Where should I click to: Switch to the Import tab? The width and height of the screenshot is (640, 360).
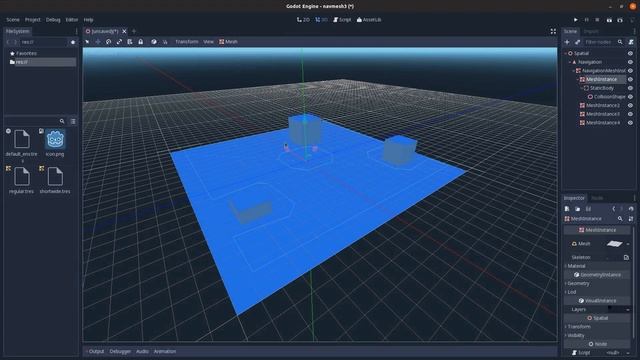591,31
